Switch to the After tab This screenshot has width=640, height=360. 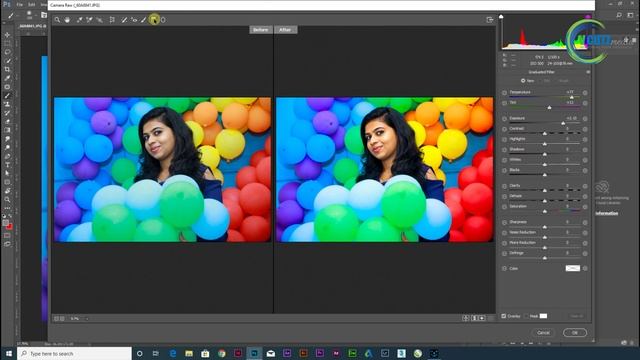[x=285, y=30]
